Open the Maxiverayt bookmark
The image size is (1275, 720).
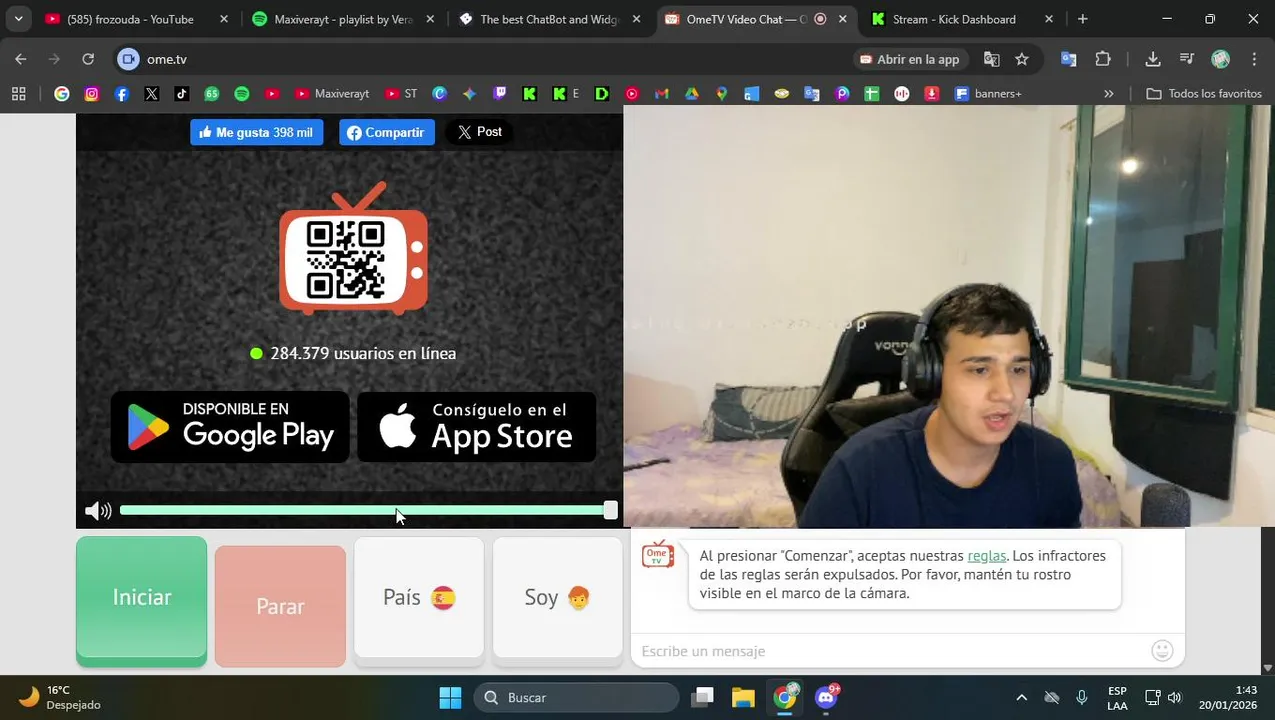click(331, 93)
